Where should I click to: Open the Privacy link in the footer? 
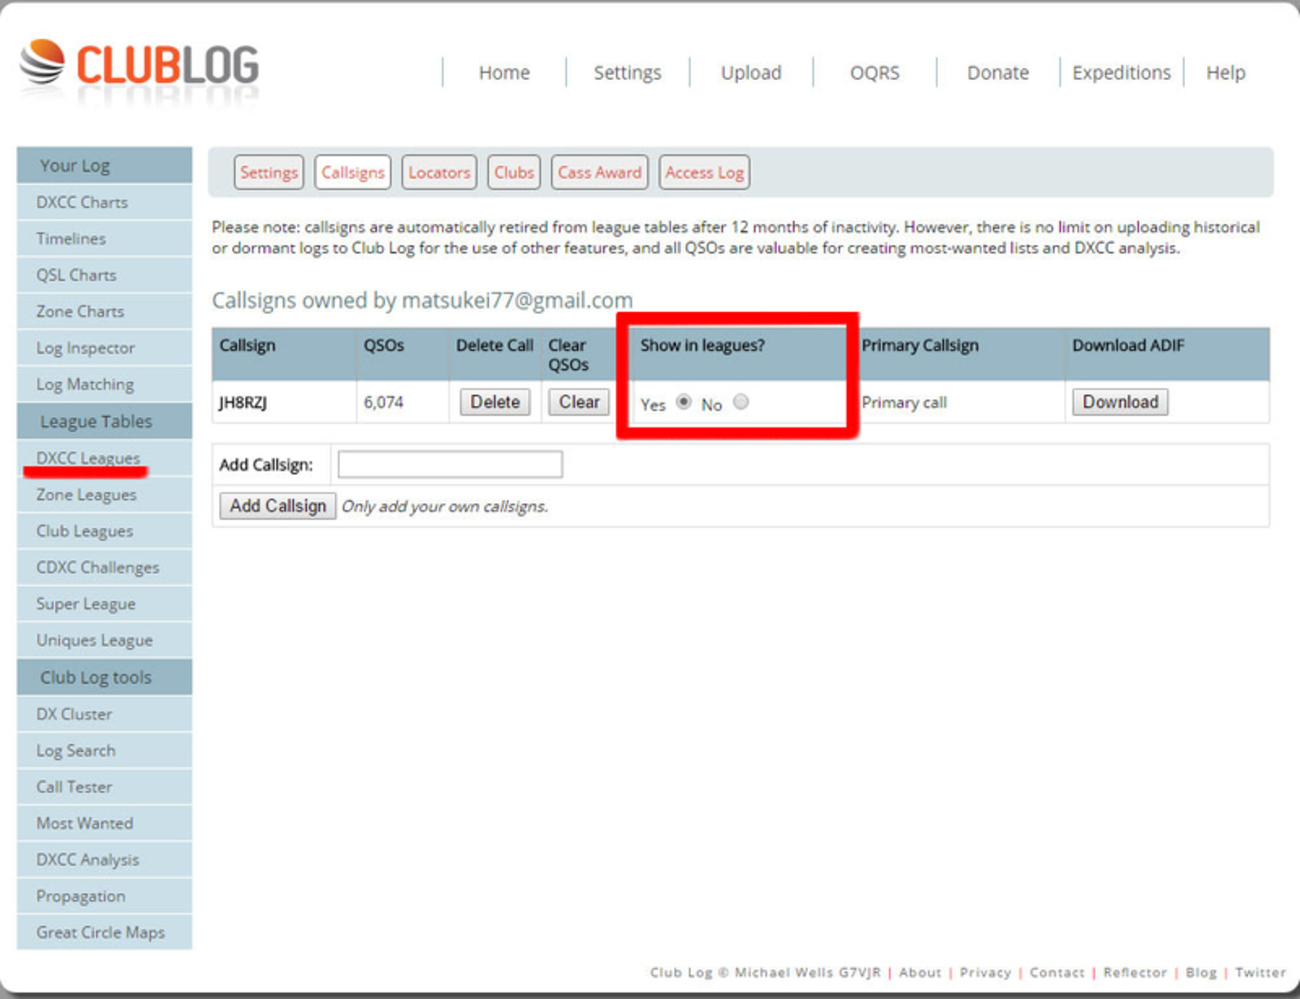985,972
